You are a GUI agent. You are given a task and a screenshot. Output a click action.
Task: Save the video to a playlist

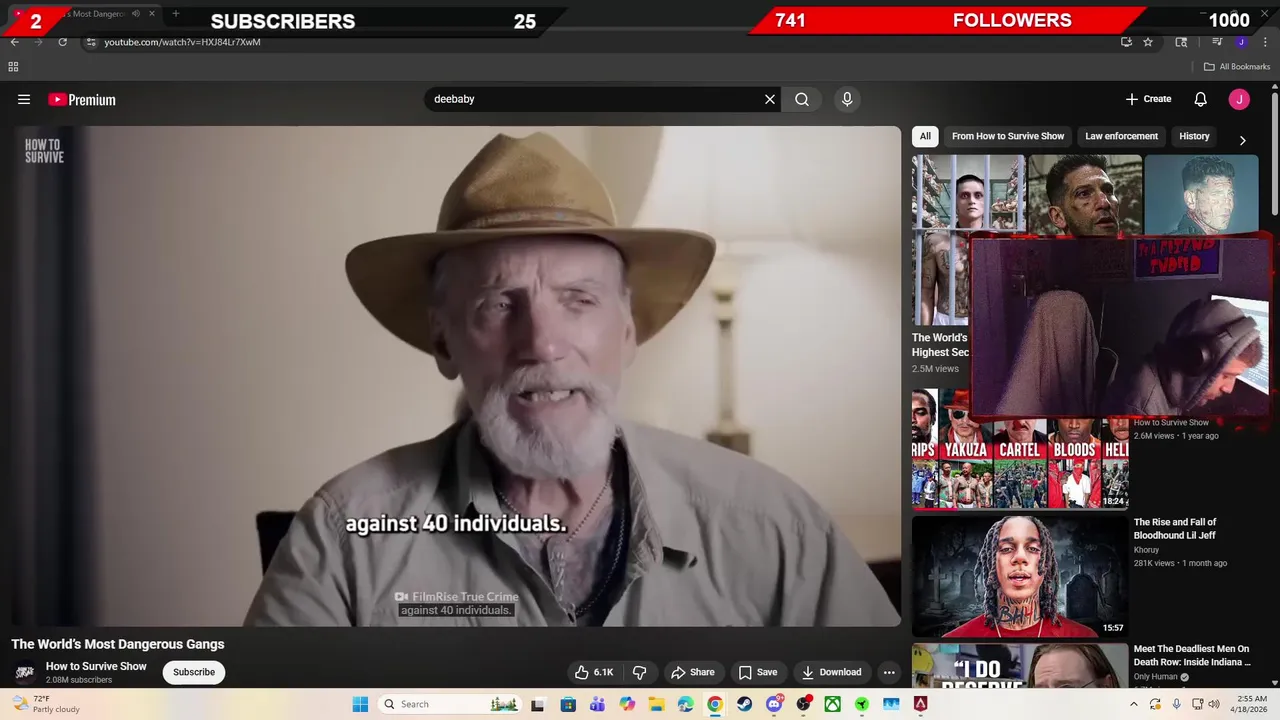point(757,672)
